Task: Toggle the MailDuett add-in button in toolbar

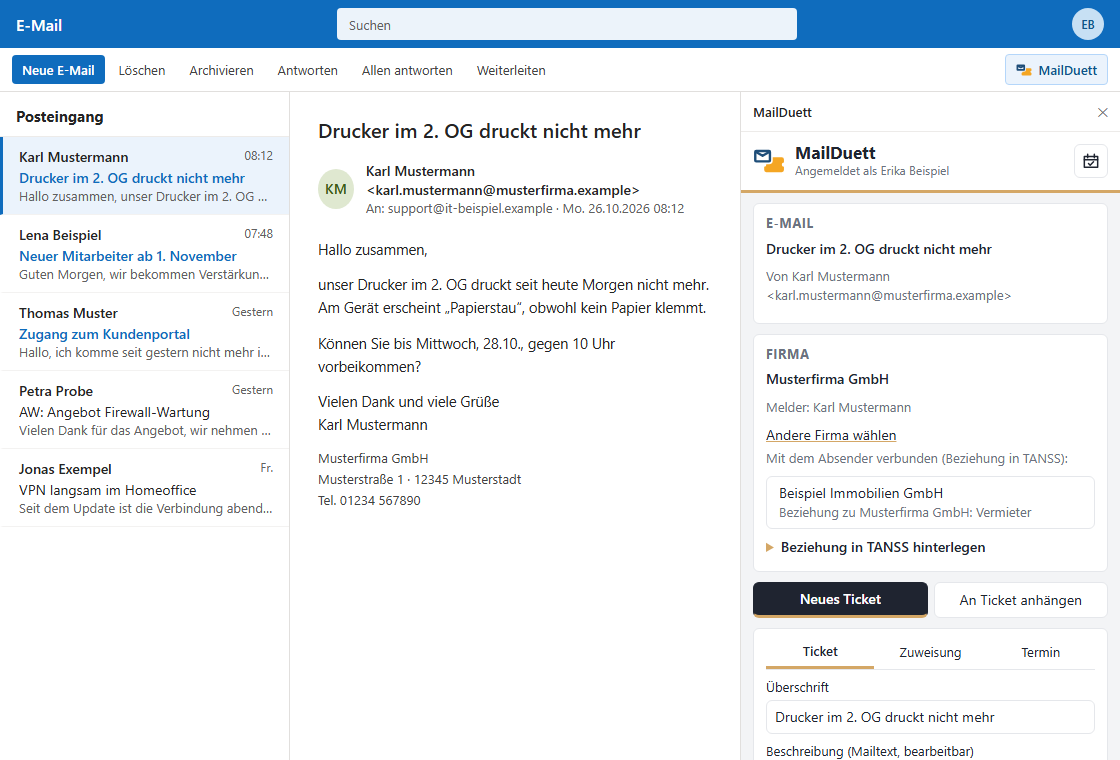Action: click(1056, 70)
